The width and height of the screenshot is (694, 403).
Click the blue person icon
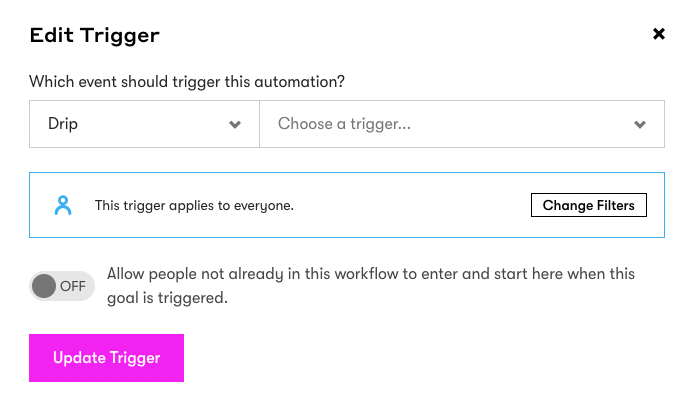point(63,205)
